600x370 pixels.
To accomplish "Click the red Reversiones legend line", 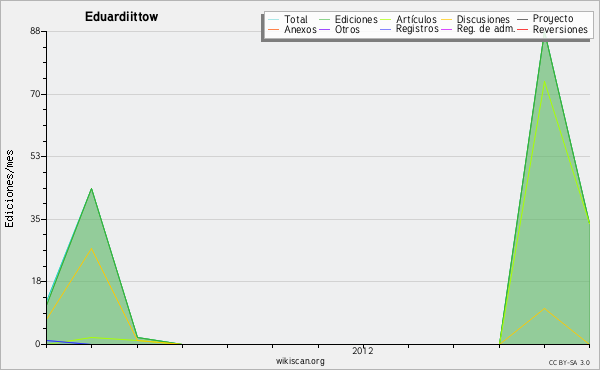I will point(522,29).
